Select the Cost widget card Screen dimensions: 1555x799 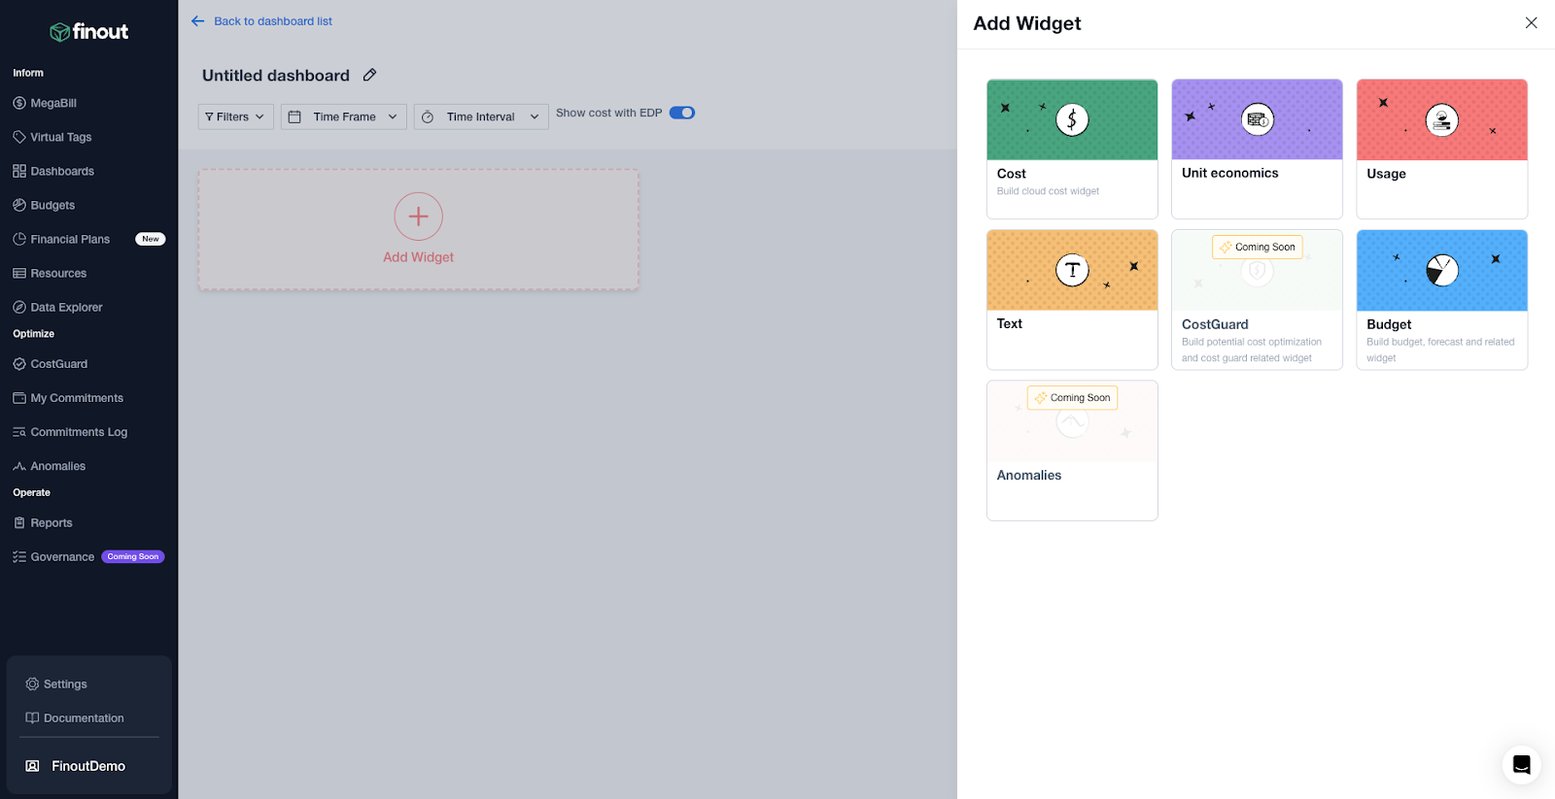pyautogui.click(x=1072, y=149)
